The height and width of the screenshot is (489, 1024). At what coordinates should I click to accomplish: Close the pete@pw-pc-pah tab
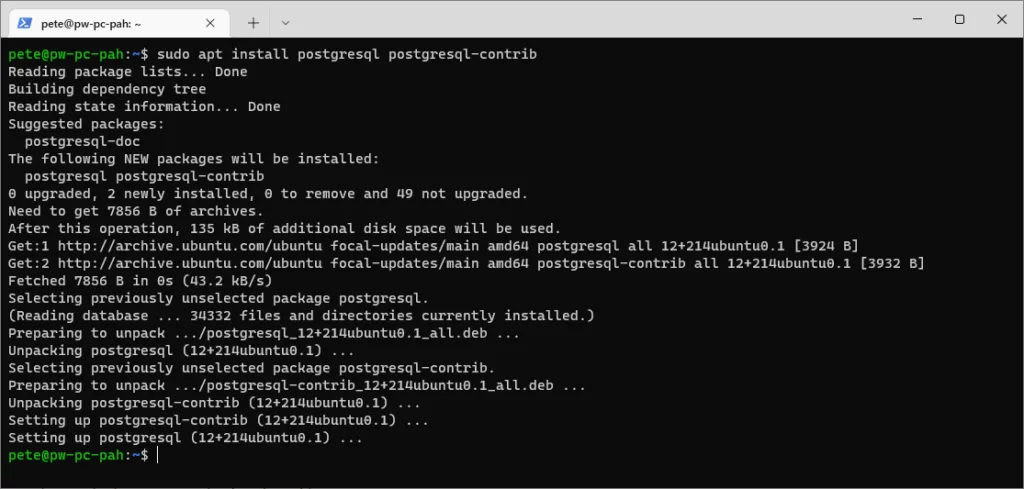210,23
